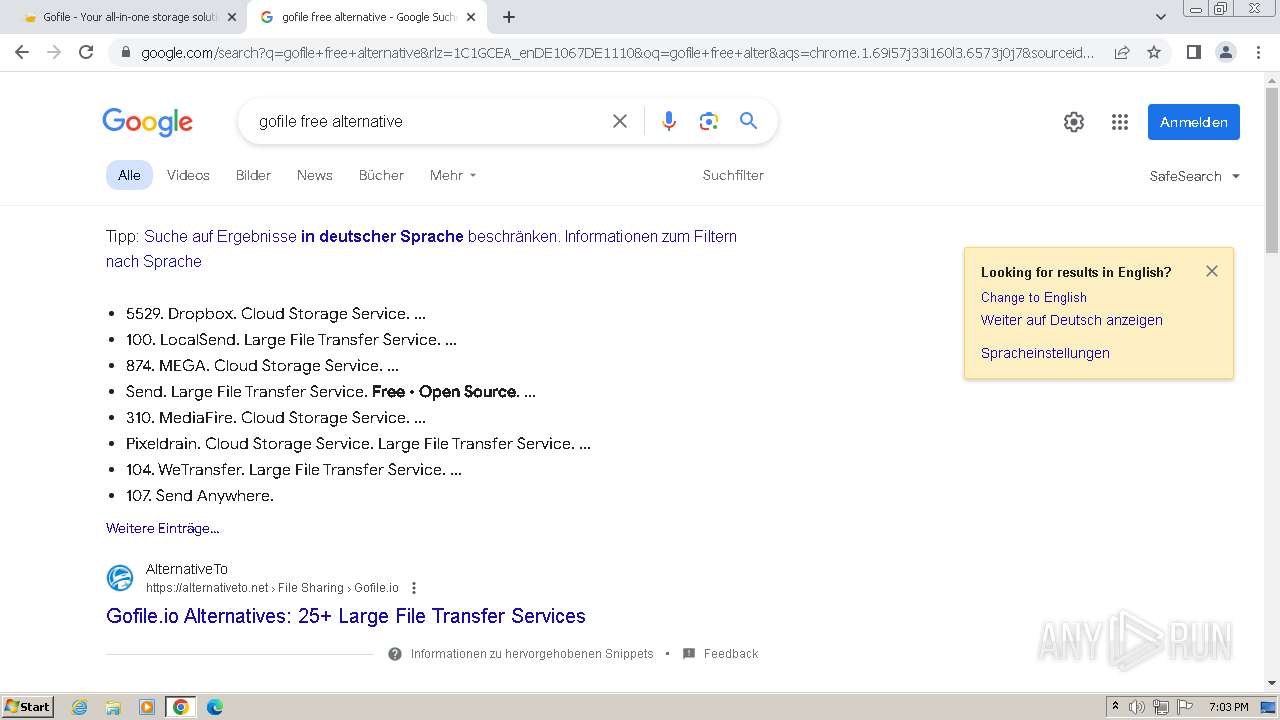Click the Chrome icon in the taskbar
Image resolution: width=1280 pixels, height=720 pixels.
click(x=181, y=707)
